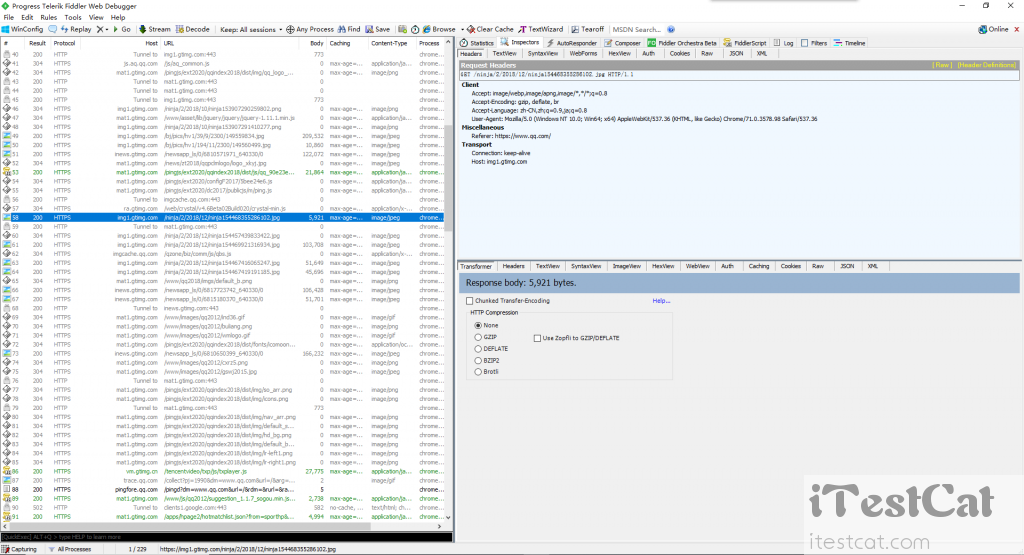This screenshot has height=555, width=1024.
Task: Click the blue help icon beside MSDN Search
Action: (671, 29)
